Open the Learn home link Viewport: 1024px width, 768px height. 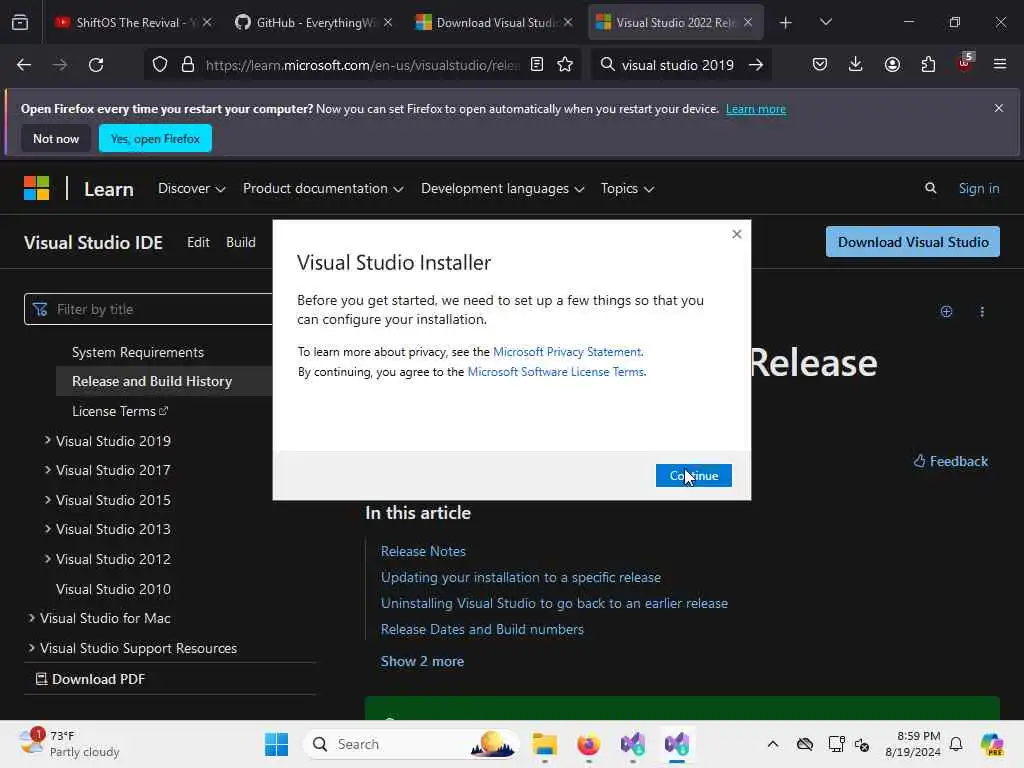point(108,189)
